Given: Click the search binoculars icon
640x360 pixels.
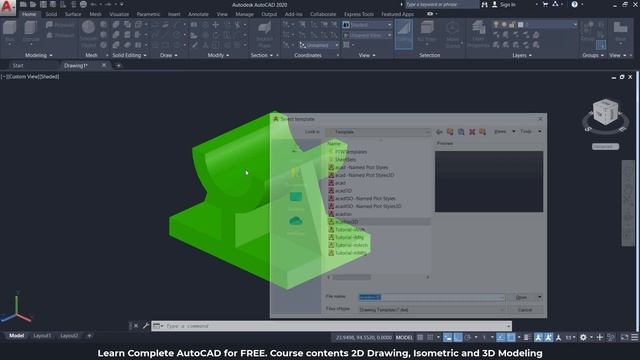Looking at the screenshot, I should point(484,4).
